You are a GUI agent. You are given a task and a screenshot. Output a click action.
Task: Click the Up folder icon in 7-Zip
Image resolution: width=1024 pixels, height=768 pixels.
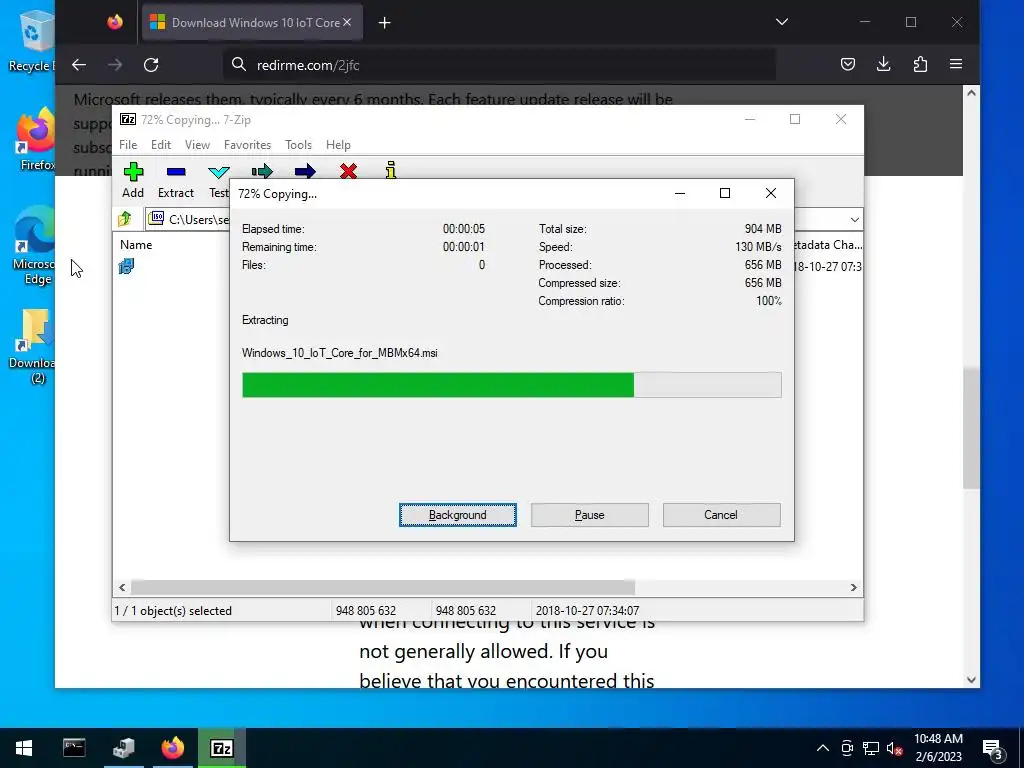pos(125,219)
